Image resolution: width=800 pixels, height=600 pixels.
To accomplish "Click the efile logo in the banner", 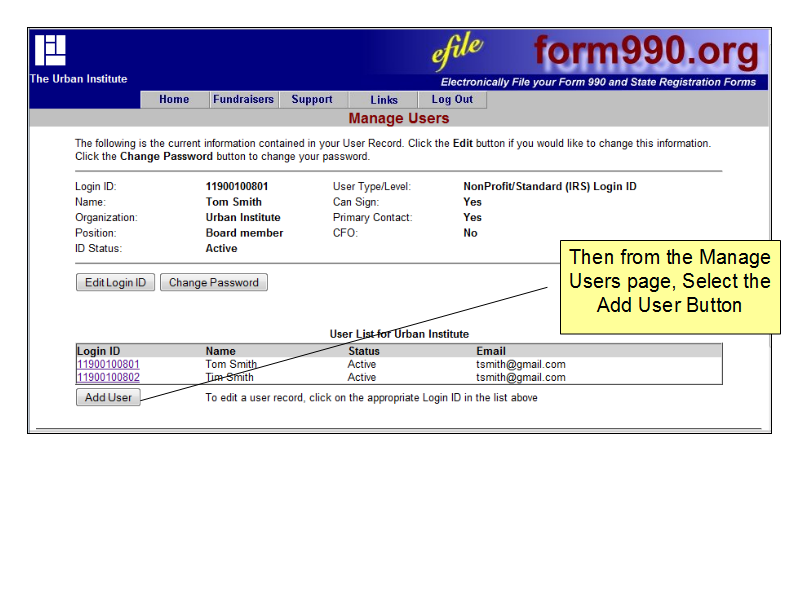I will tap(458, 49).
